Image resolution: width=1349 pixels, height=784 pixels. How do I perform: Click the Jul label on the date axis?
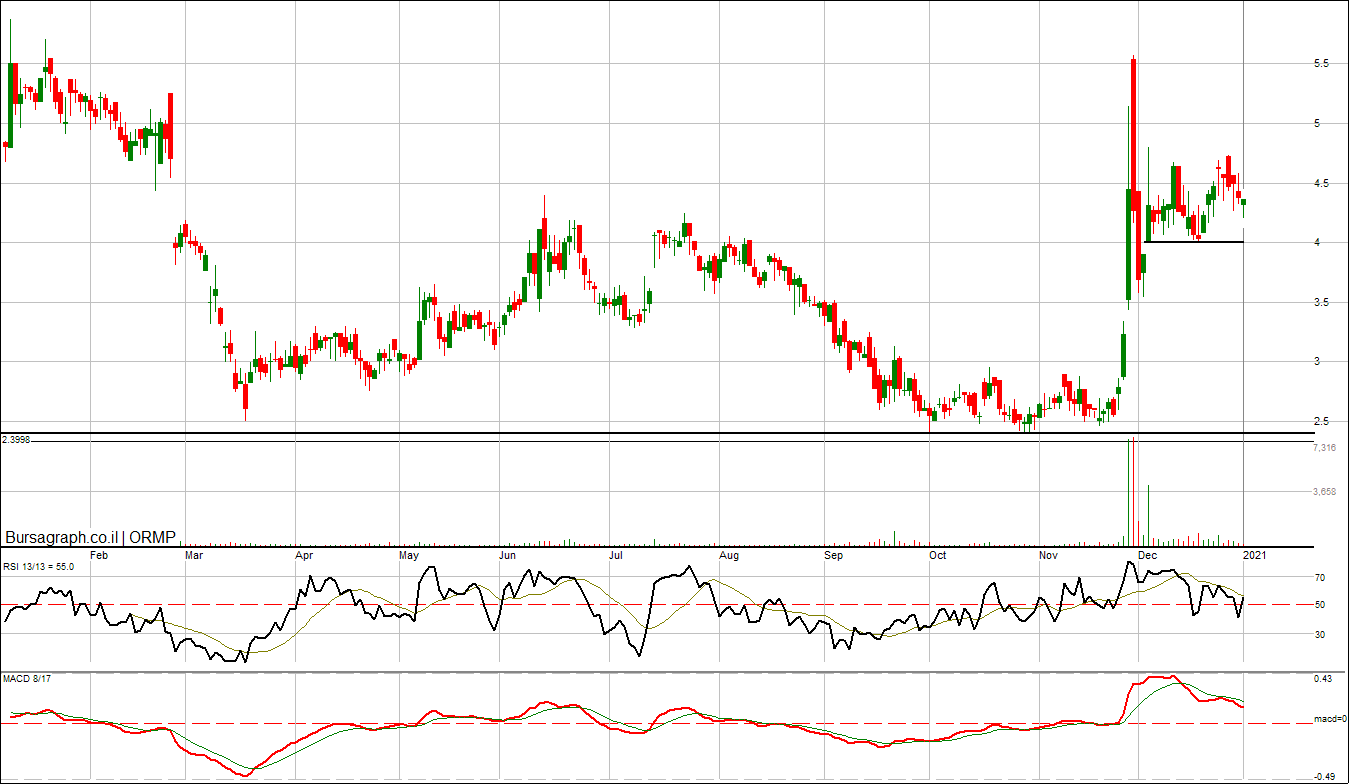coord(616,553)
